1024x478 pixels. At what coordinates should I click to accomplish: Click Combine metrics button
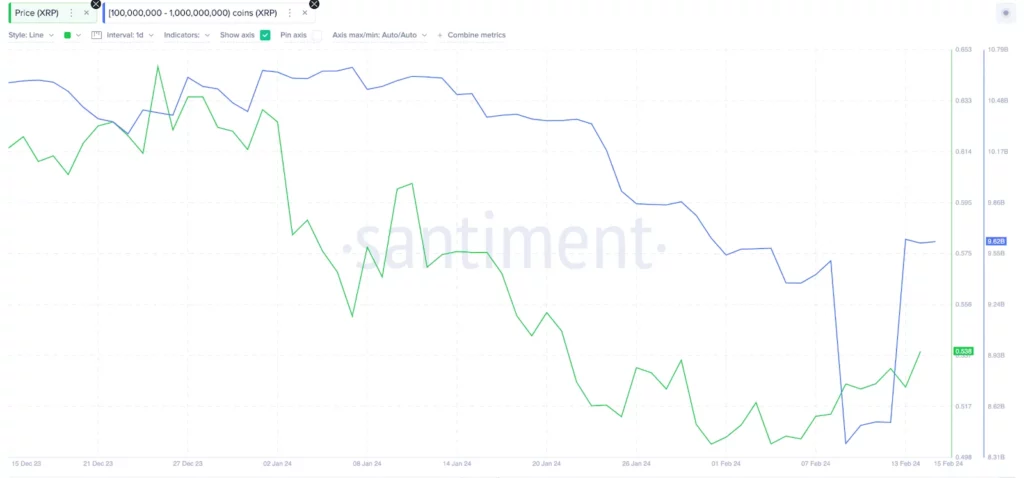pyautogui.click(x=472, y=35)
